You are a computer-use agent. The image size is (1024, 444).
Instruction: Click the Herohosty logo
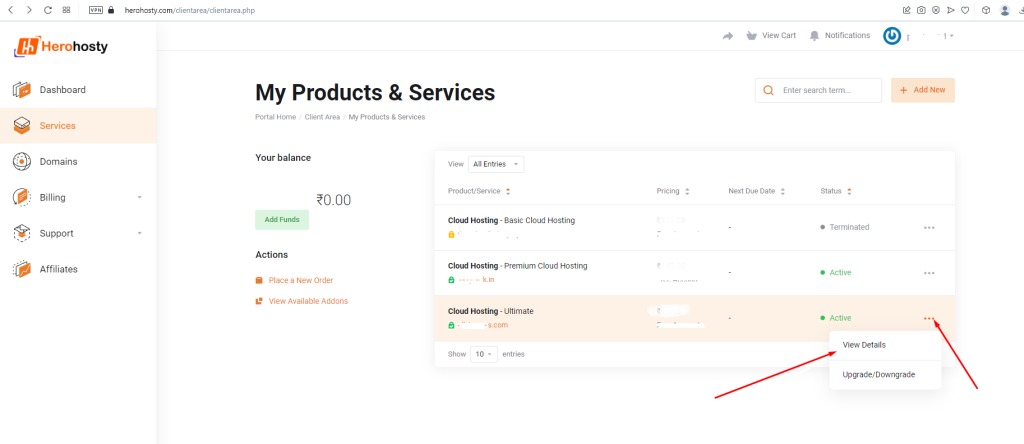click(61, 46)
